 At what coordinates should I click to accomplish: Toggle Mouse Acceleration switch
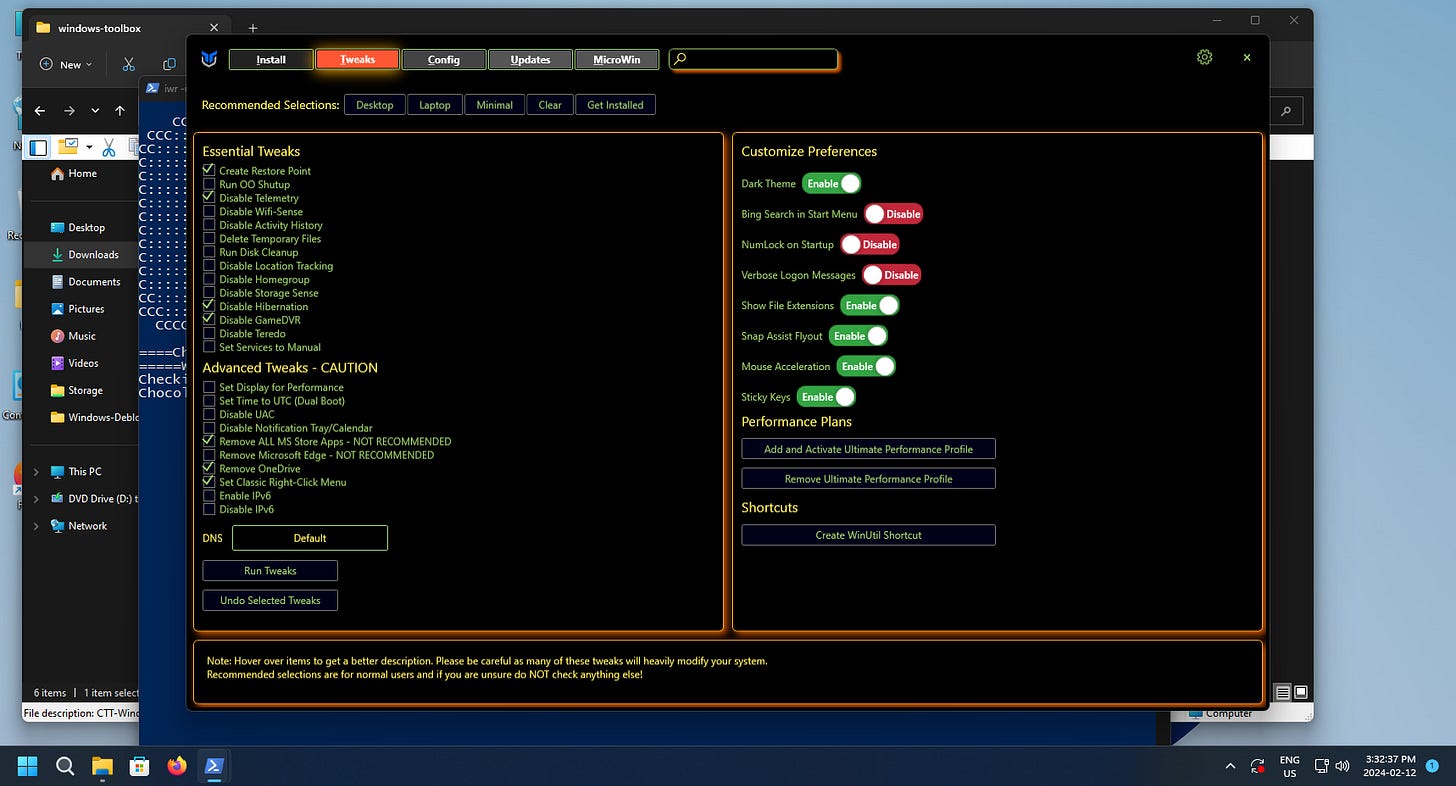tap(865, 366)
